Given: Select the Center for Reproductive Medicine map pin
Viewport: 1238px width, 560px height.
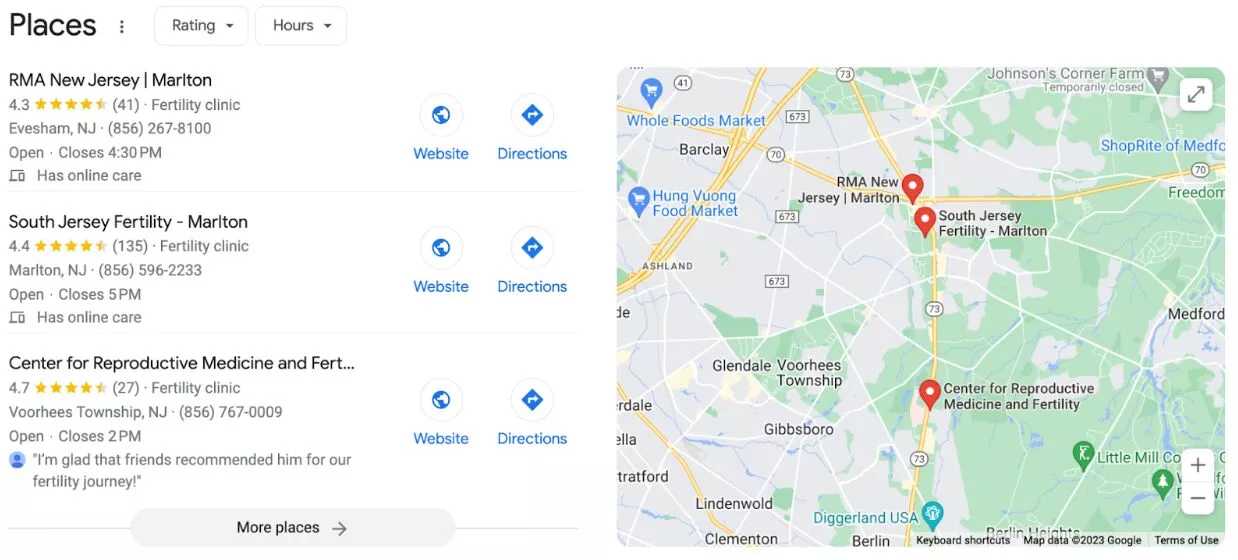Looking at the screenshot, I should pyautogui.click(x=930, y=395).
